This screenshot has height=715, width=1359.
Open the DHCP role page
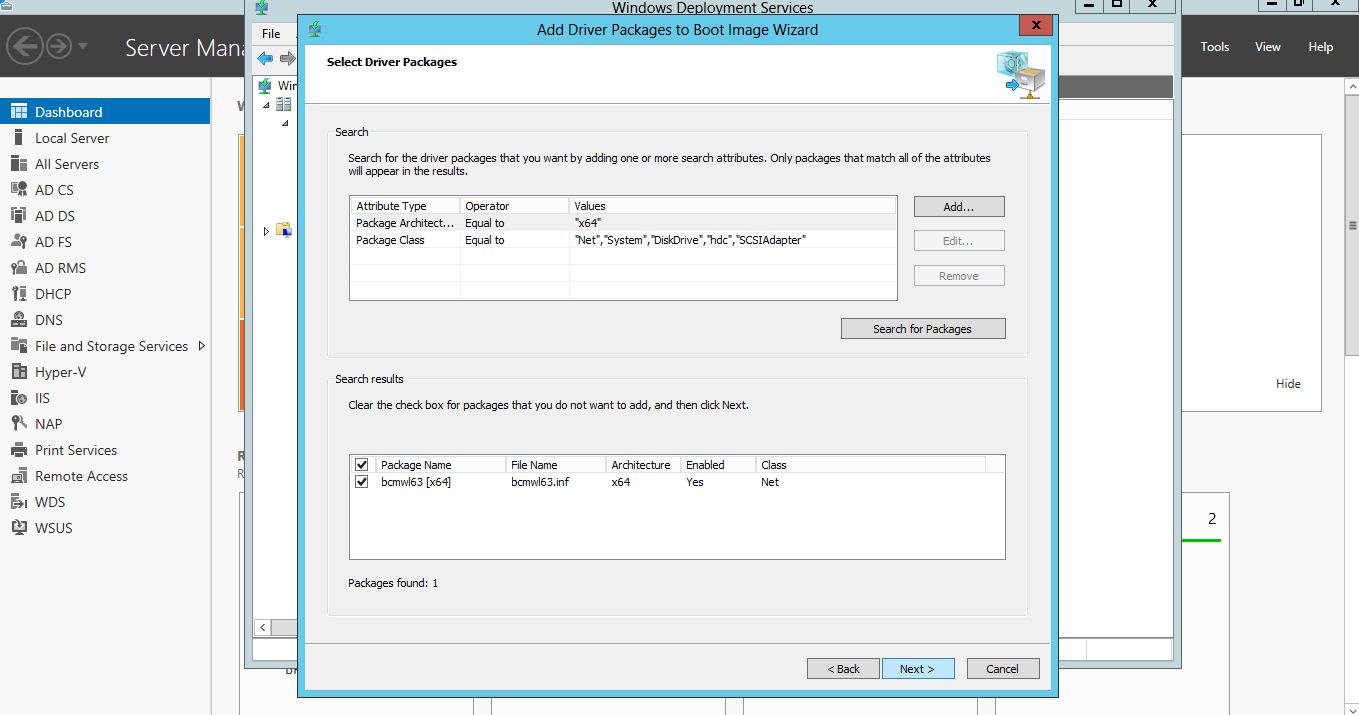click(x=105, y=294)
